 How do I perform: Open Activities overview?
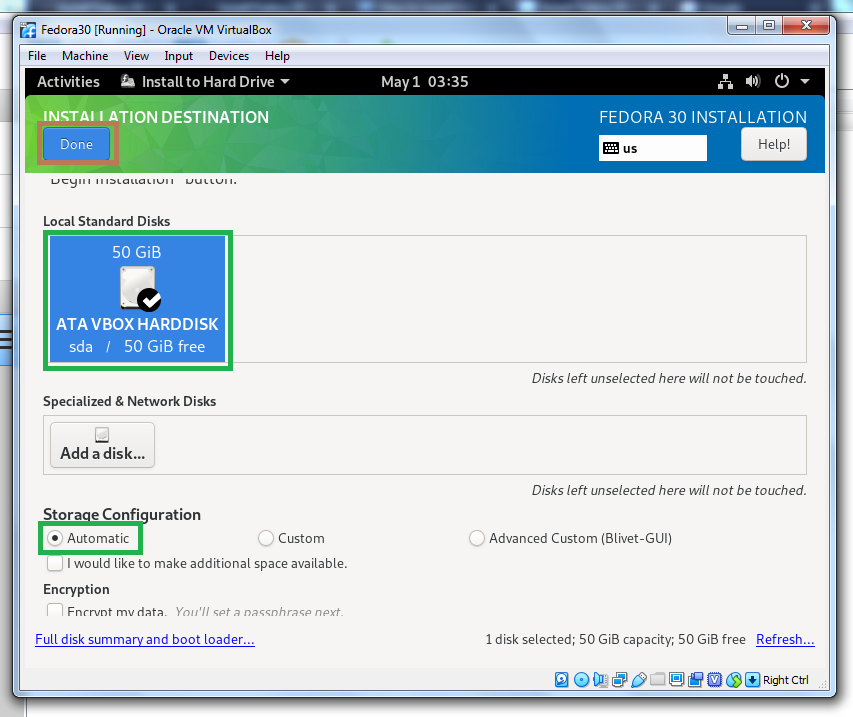tap(68, 82)
